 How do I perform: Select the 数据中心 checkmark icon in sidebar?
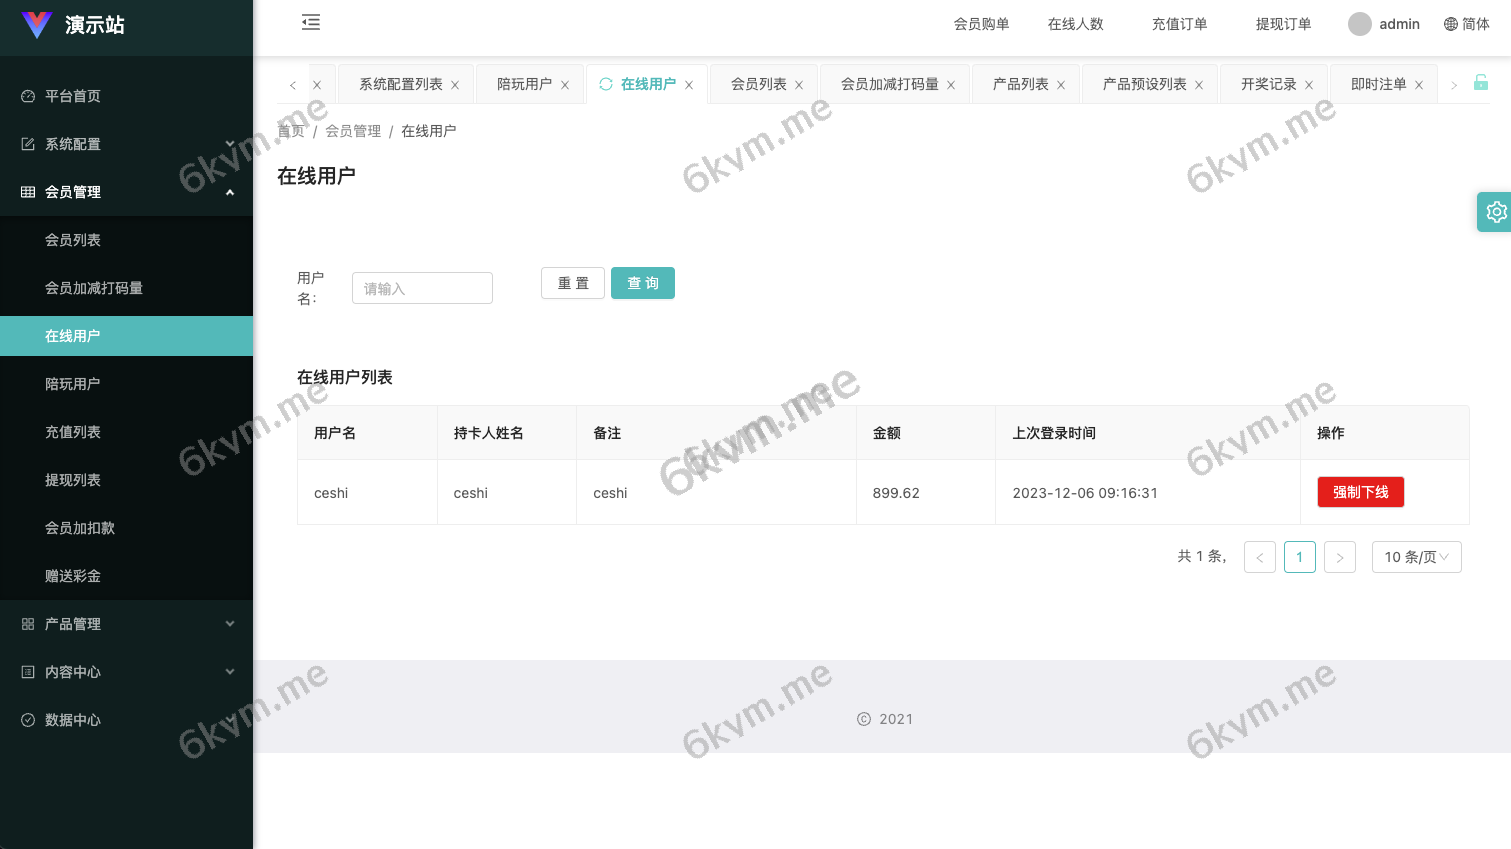[x=27, y=720]
